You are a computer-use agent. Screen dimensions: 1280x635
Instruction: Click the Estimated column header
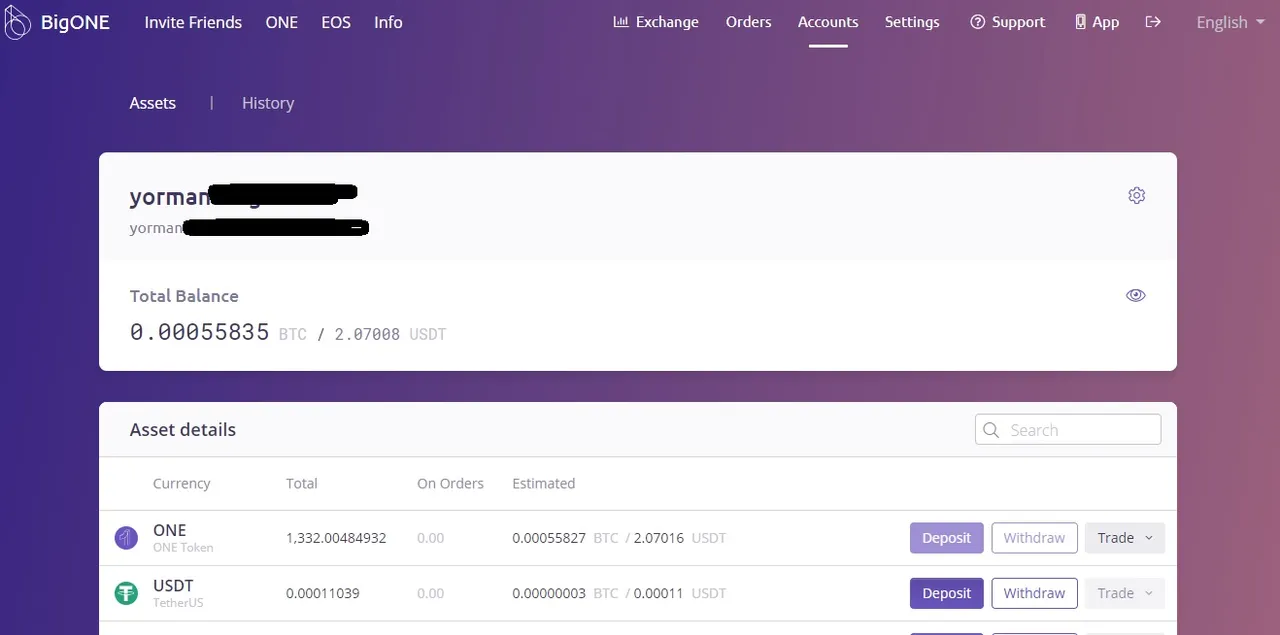coord(544,483)
